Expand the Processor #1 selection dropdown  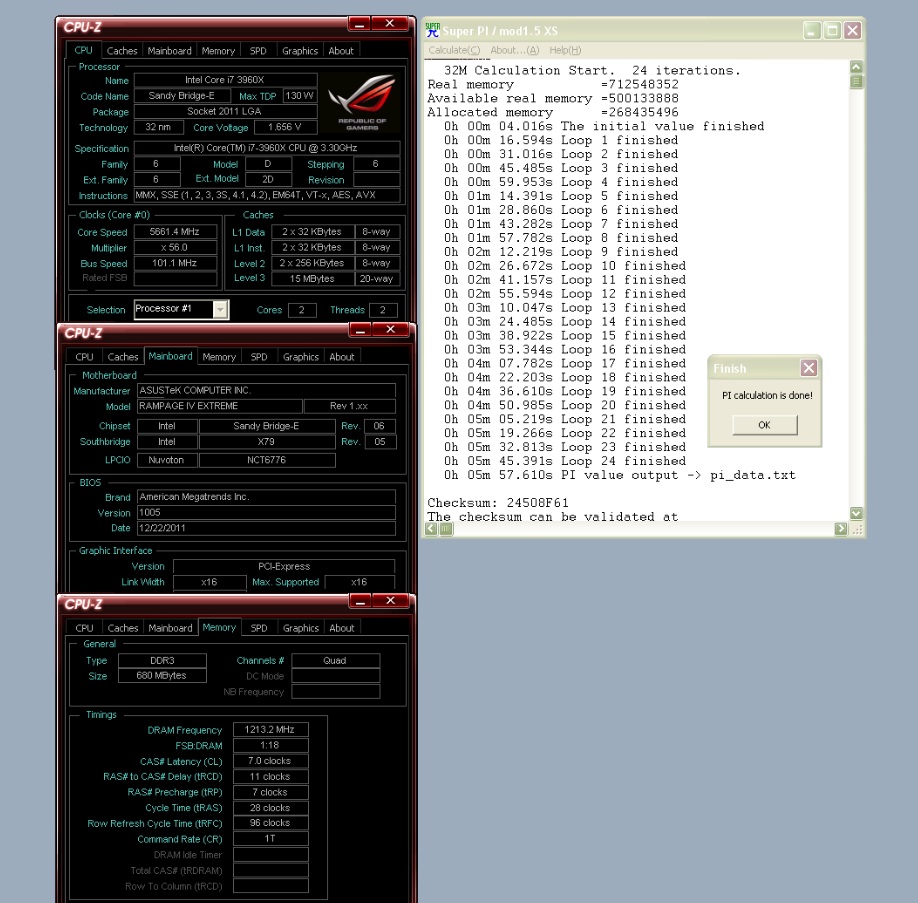pos(220,310)
